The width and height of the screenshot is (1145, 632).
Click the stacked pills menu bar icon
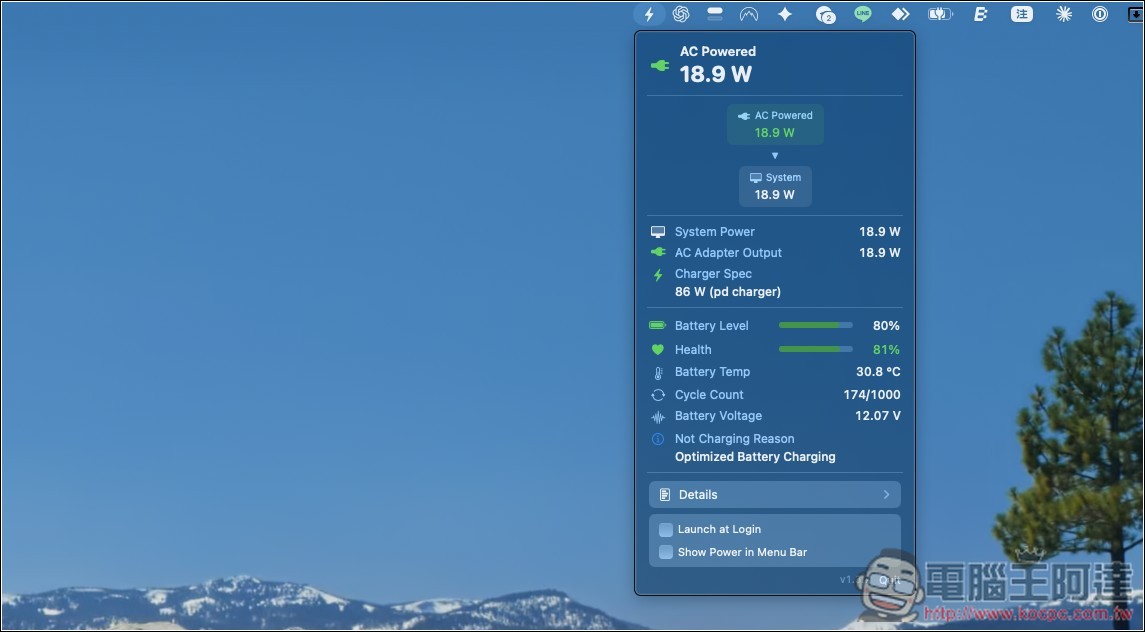click(x=715, y=14)
